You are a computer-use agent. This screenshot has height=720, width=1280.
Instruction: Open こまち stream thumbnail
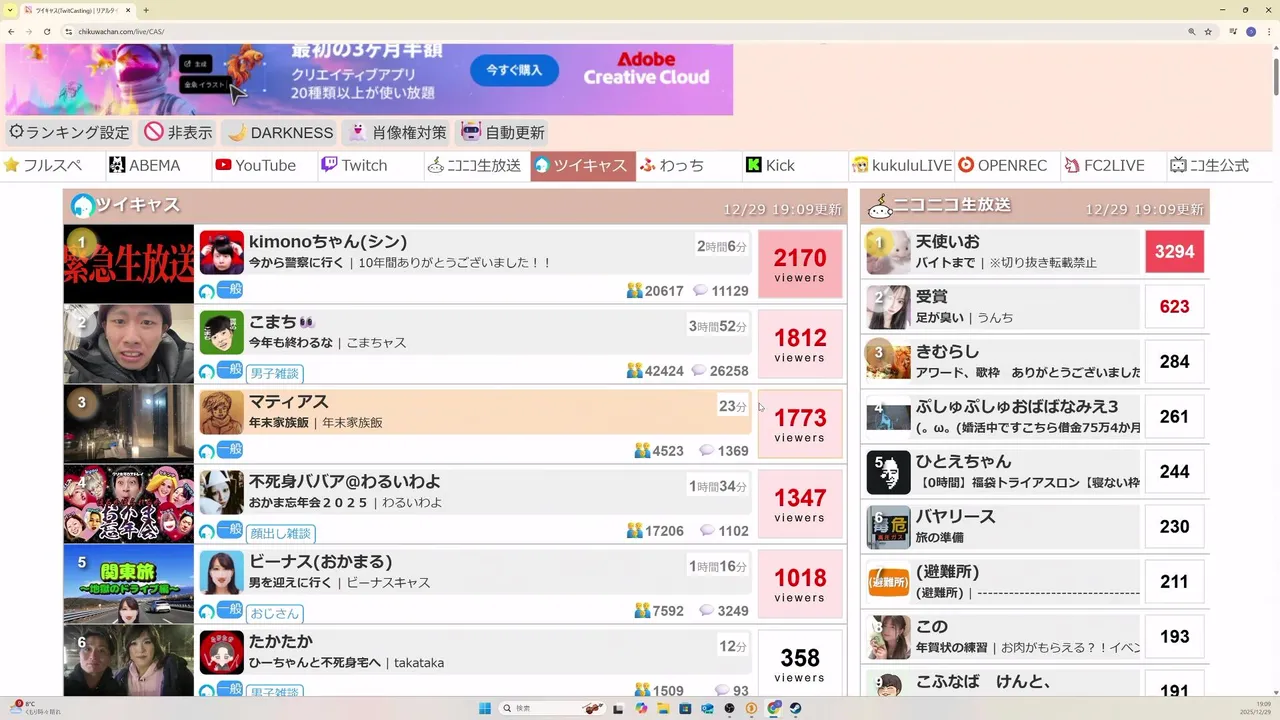point(129,344)
